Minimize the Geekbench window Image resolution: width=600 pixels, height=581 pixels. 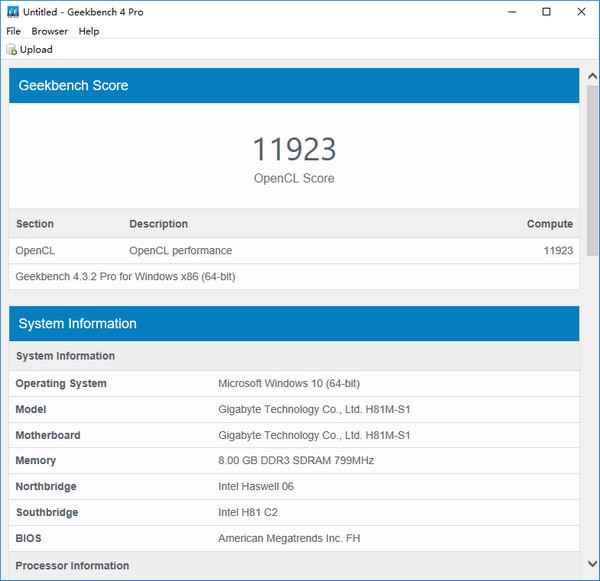(512, 12)
